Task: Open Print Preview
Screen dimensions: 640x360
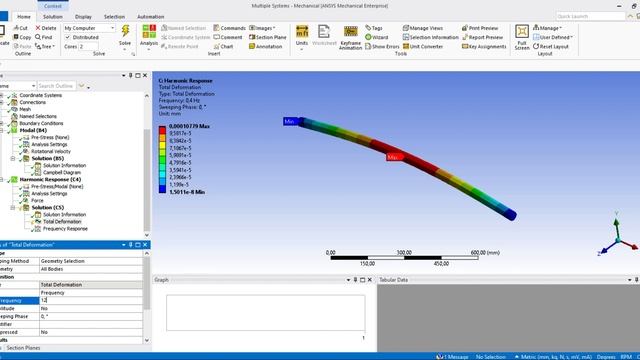Action: pos(480,28)
